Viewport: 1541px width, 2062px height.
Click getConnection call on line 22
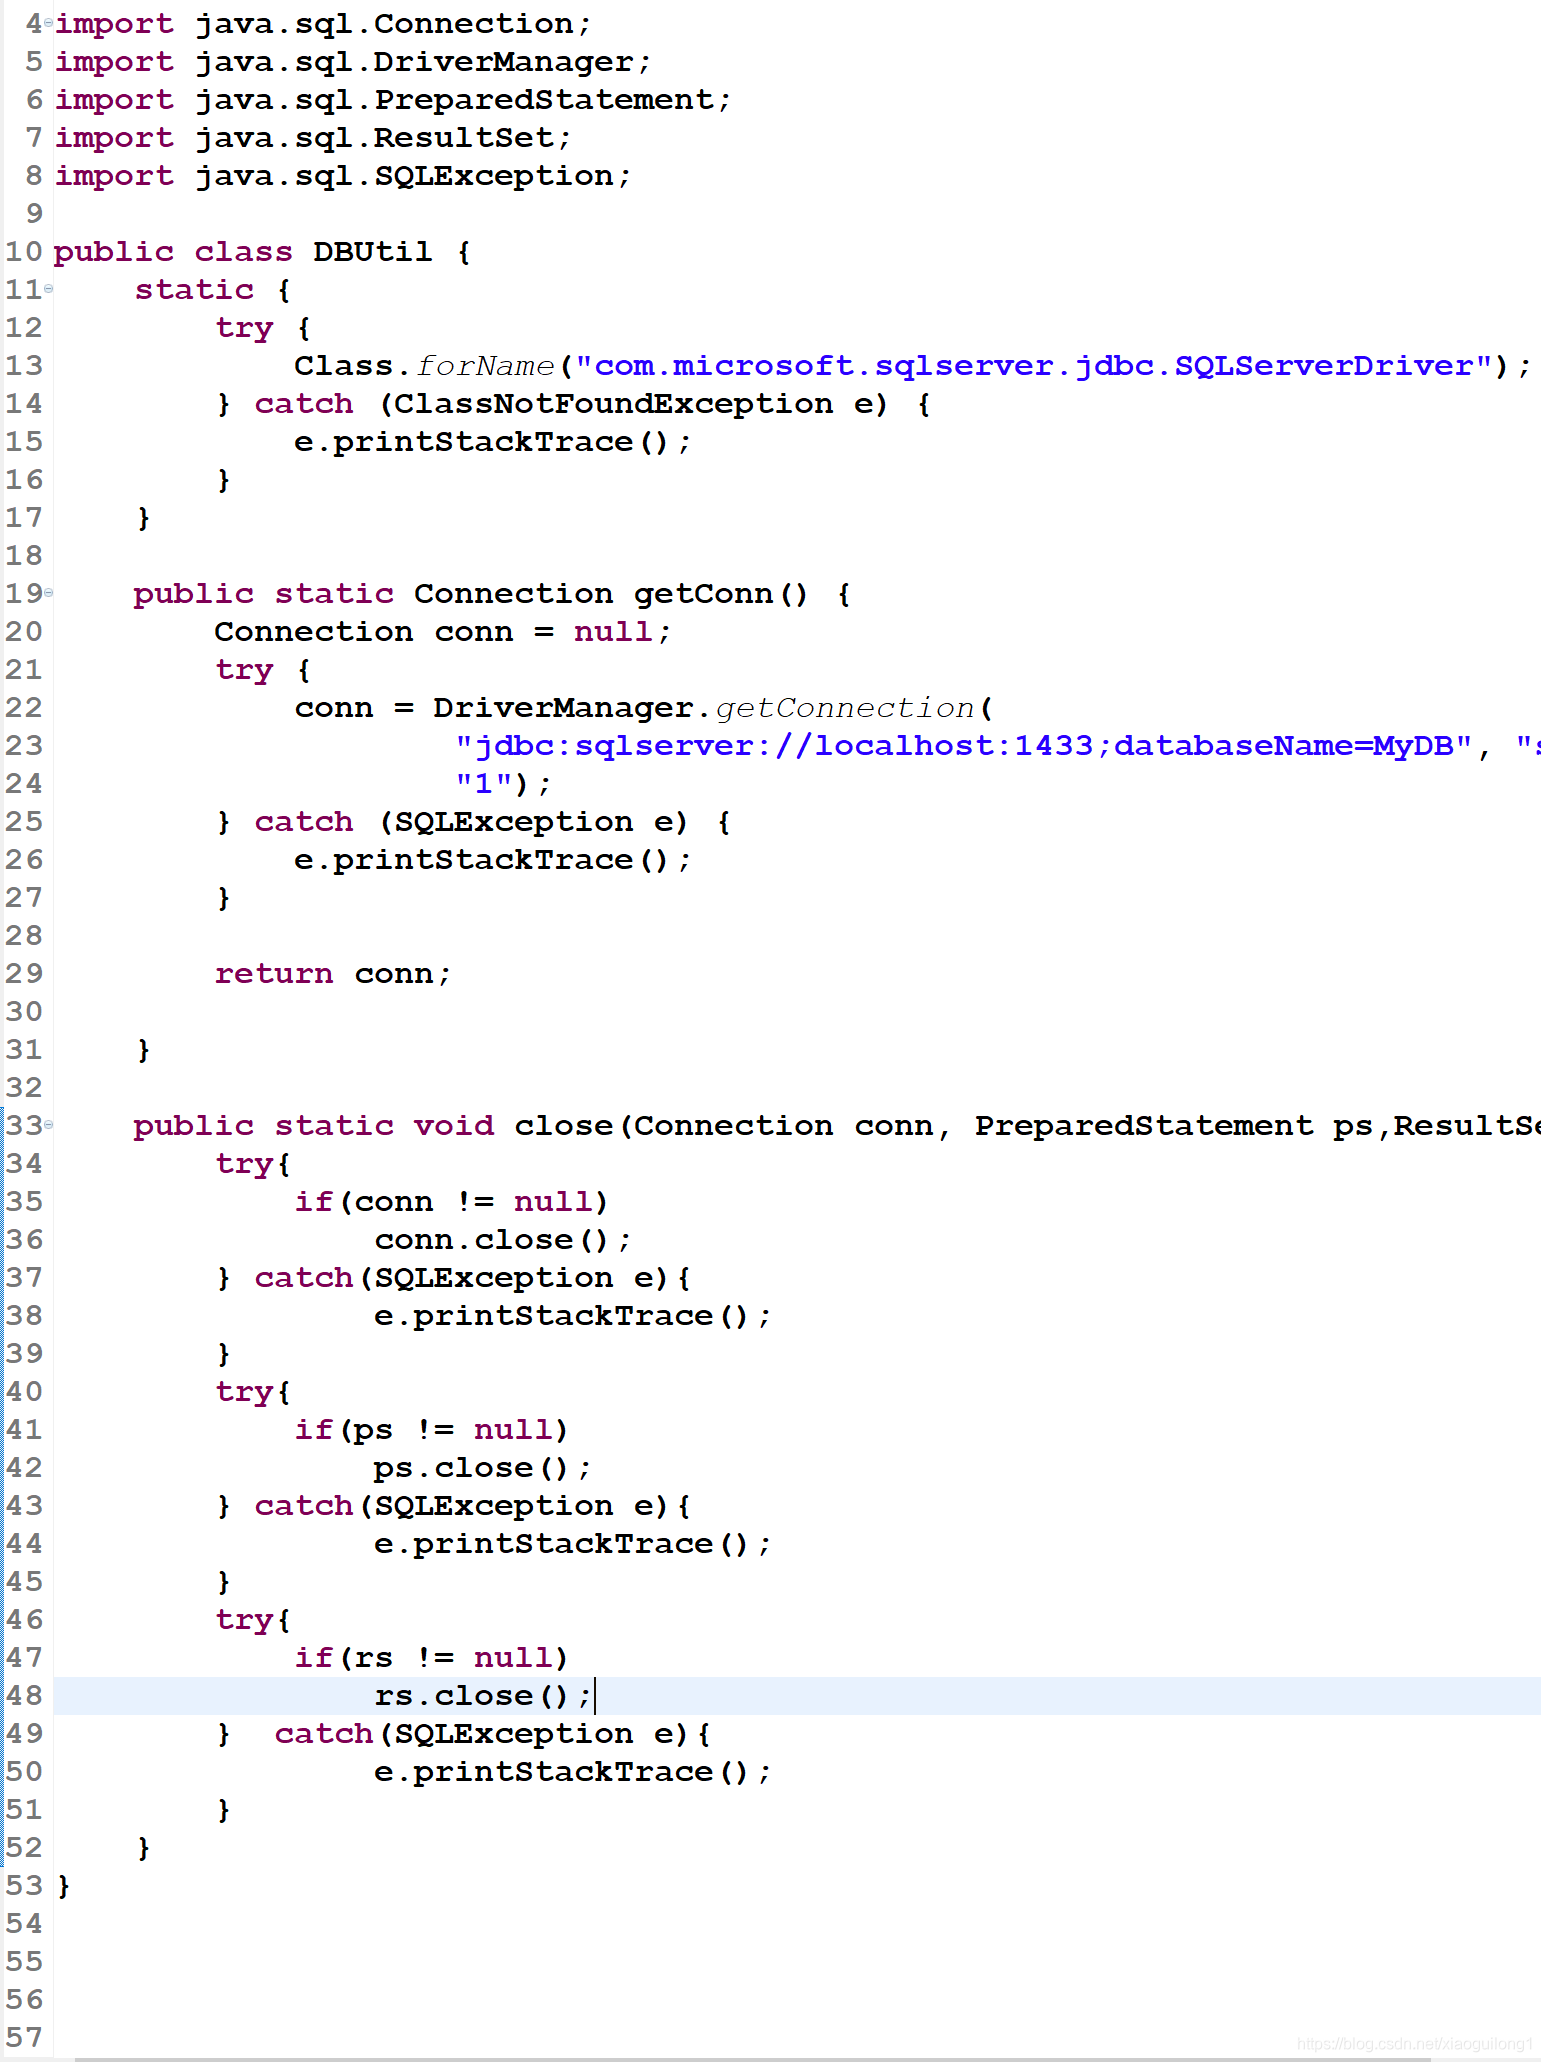[x=845, y=708]
